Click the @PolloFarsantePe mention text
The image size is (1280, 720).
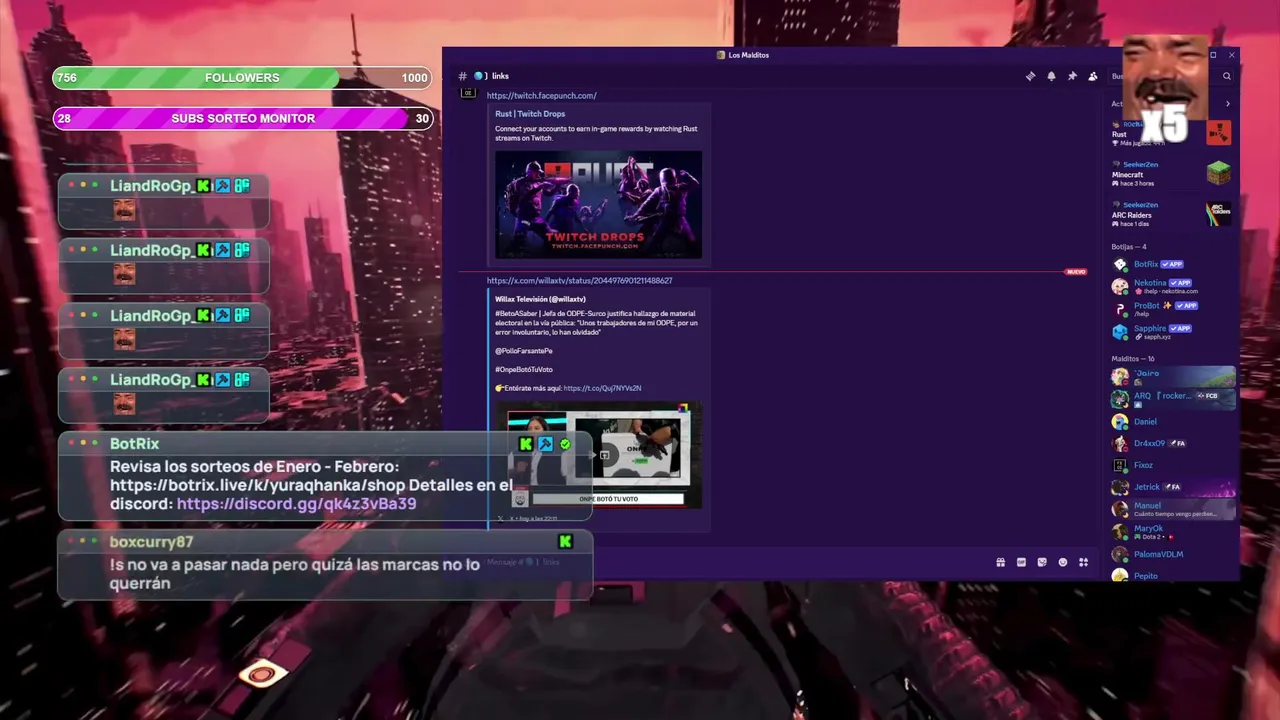524,351
